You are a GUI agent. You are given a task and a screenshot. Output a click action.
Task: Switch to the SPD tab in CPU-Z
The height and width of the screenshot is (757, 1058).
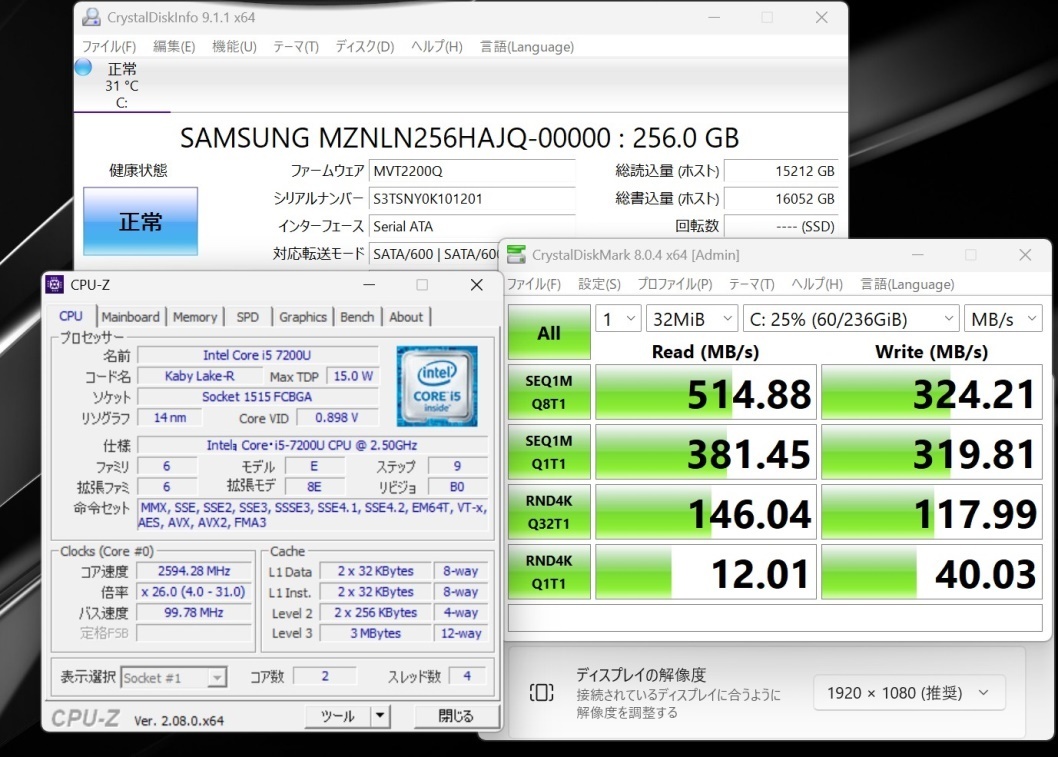coord(248,316)
